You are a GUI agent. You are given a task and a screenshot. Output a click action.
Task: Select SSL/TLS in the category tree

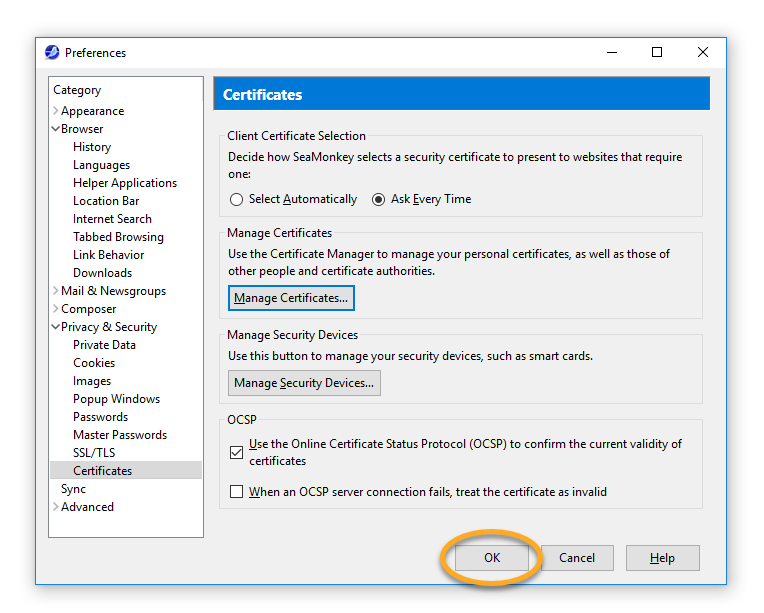[x=94, y=453]
